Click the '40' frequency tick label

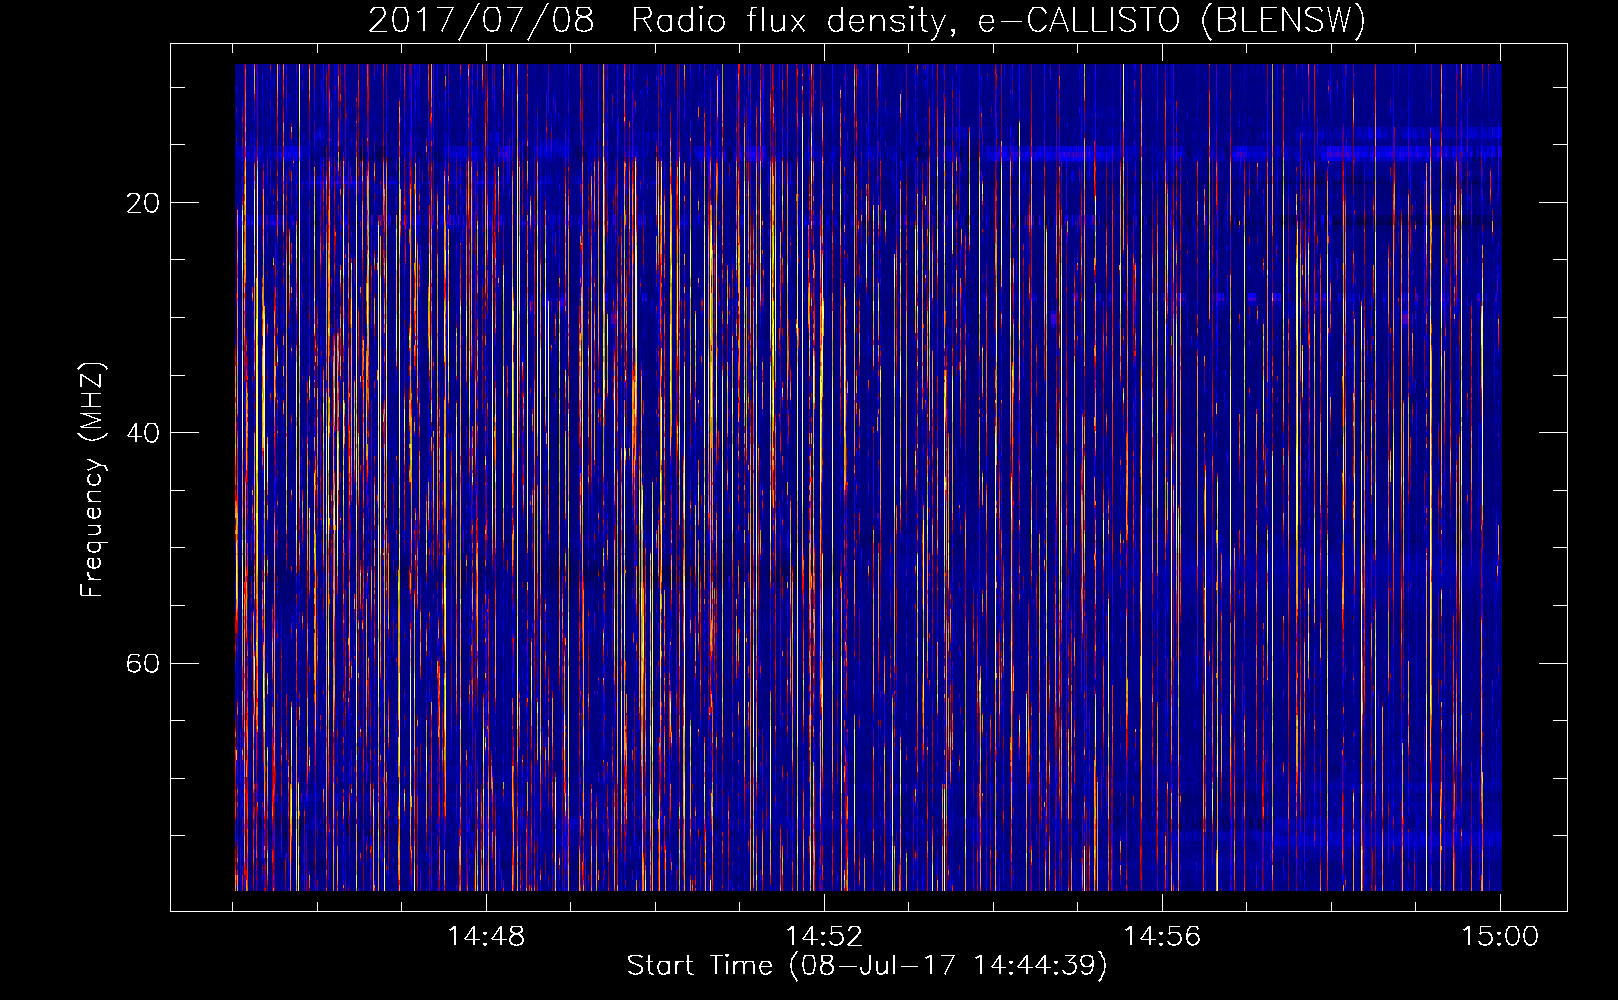point(143,433)
